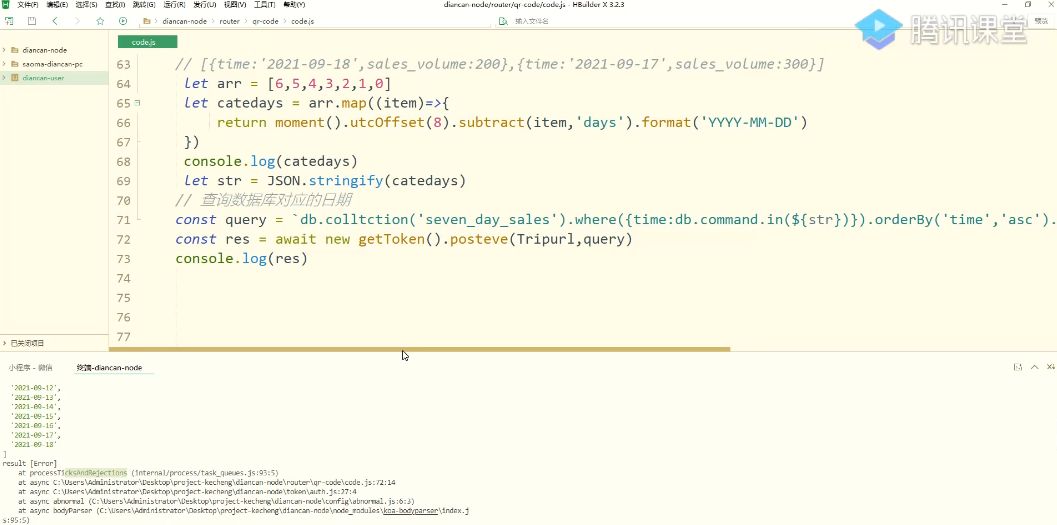
Task: Select the code.js editor tab
Action: 147,42
